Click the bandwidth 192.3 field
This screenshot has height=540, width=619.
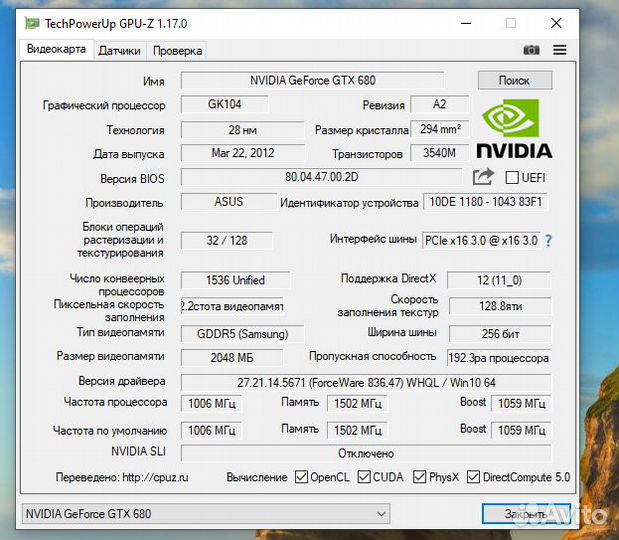click(x=499, y=358)
